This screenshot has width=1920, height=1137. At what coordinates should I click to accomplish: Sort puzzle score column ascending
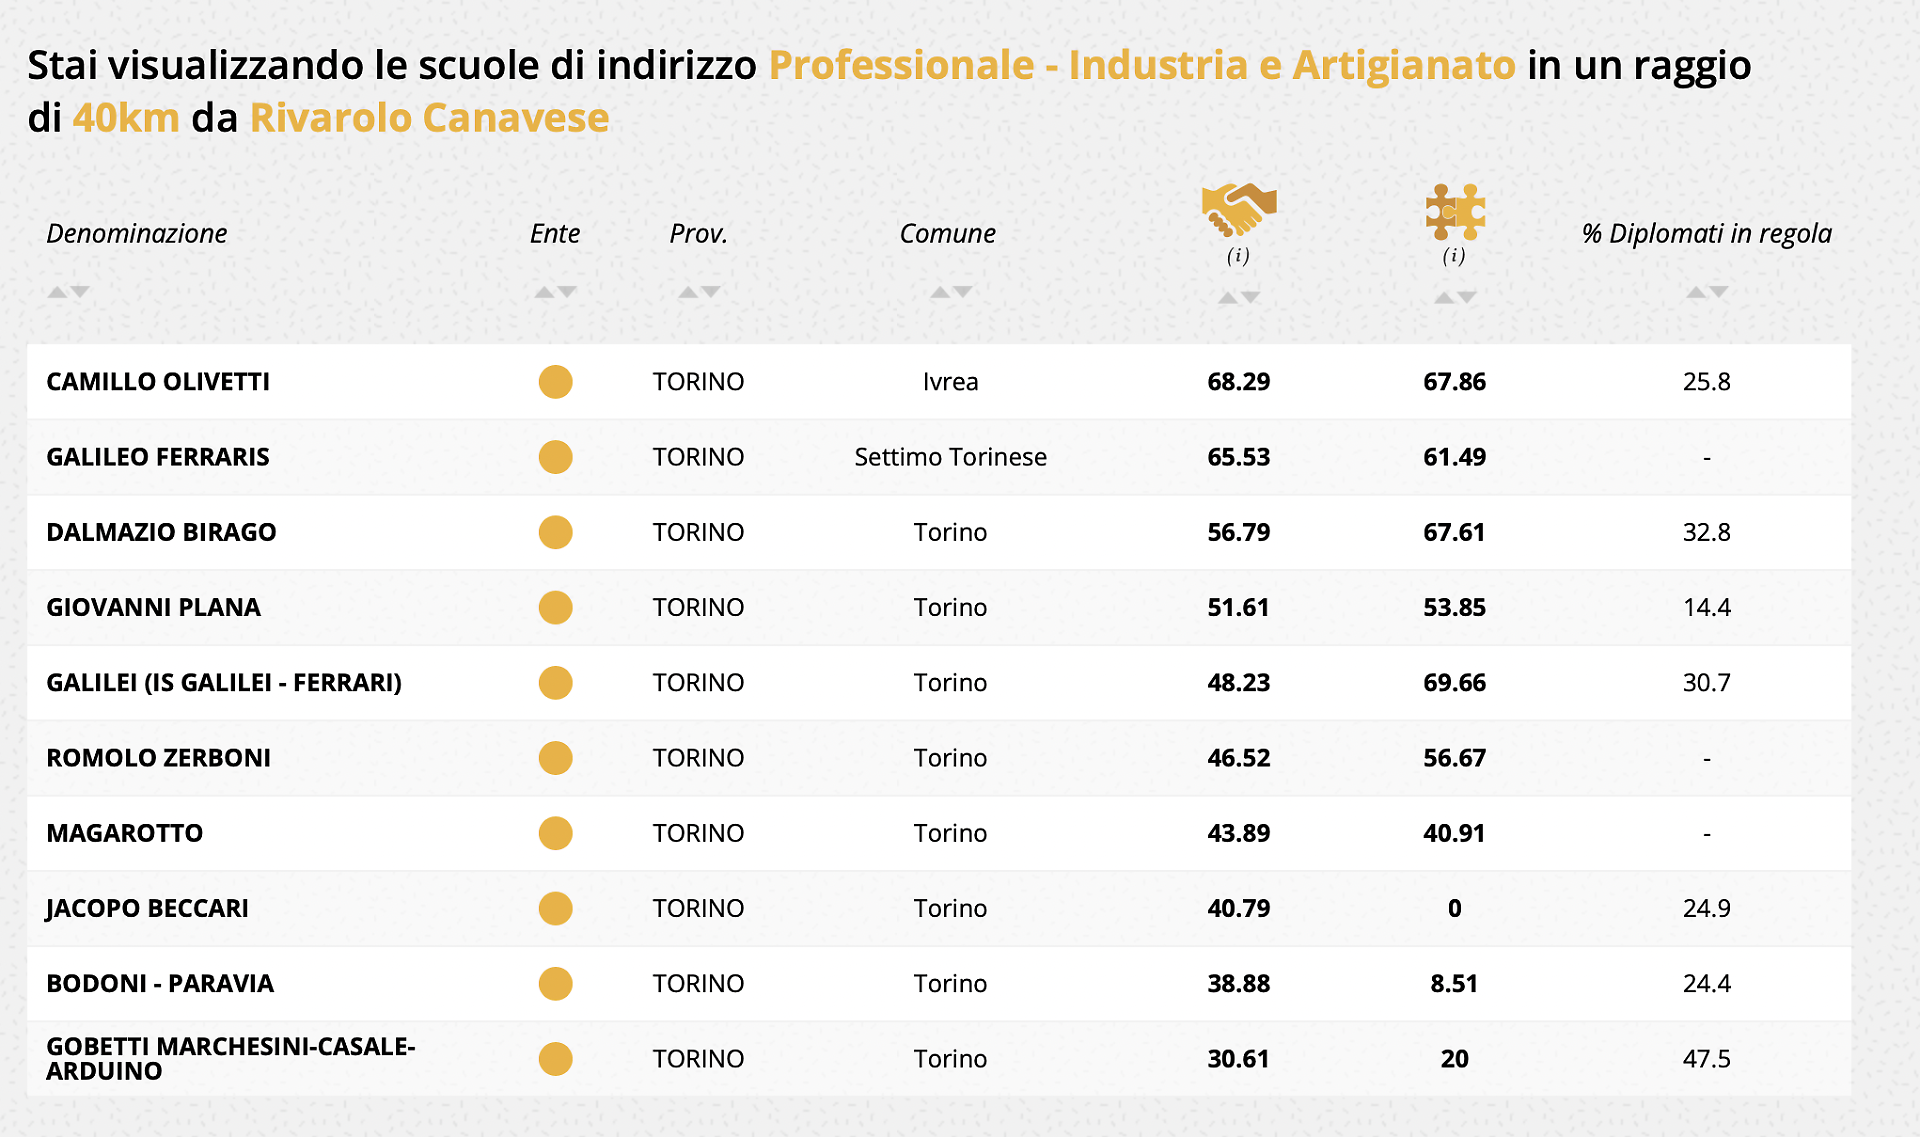(1443, 298)
